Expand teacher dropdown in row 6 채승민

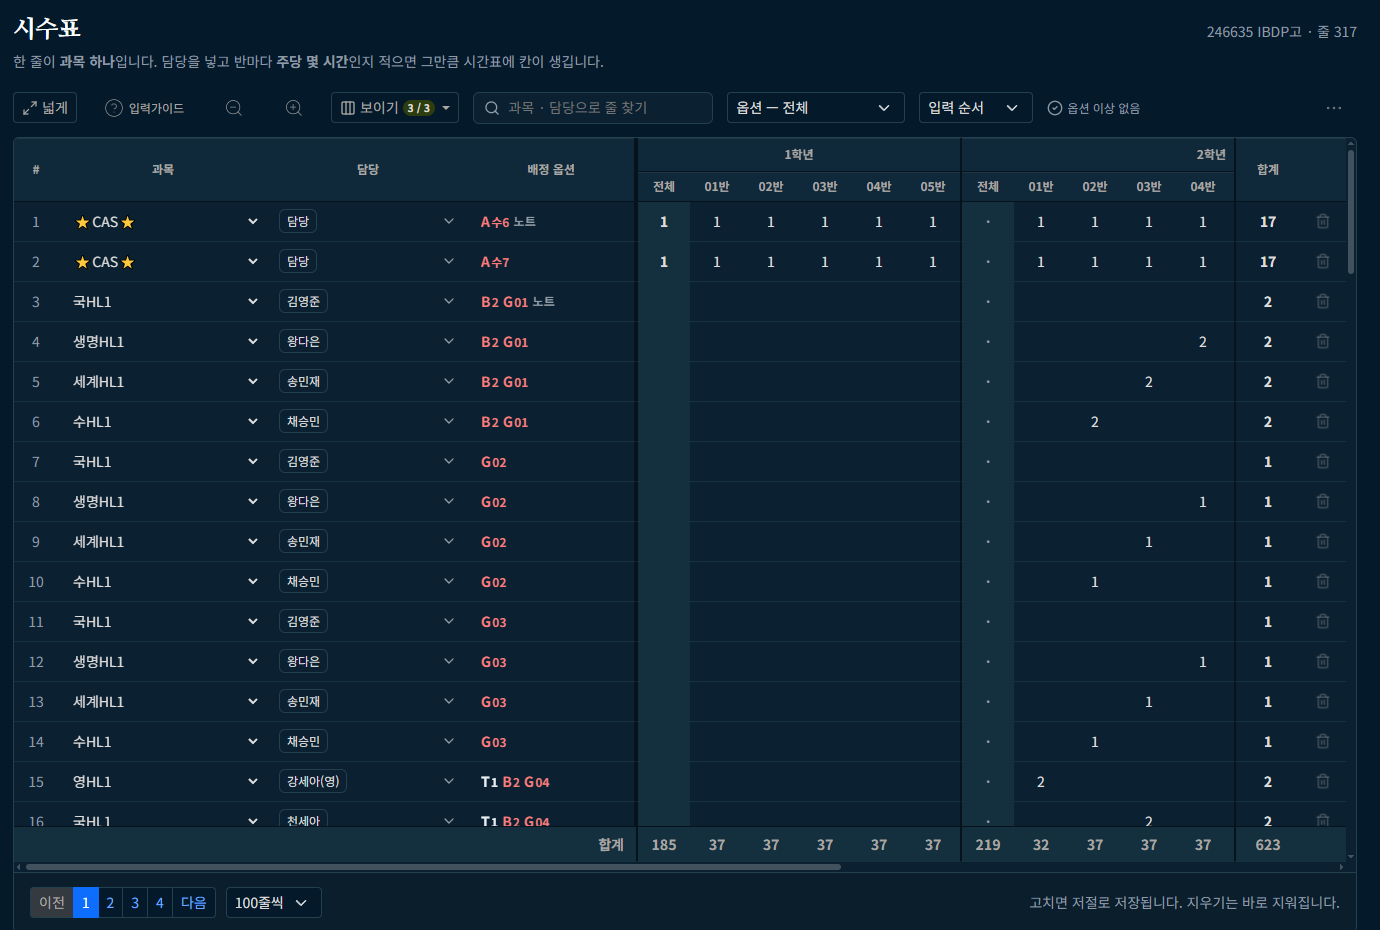(x=449, y=422)
